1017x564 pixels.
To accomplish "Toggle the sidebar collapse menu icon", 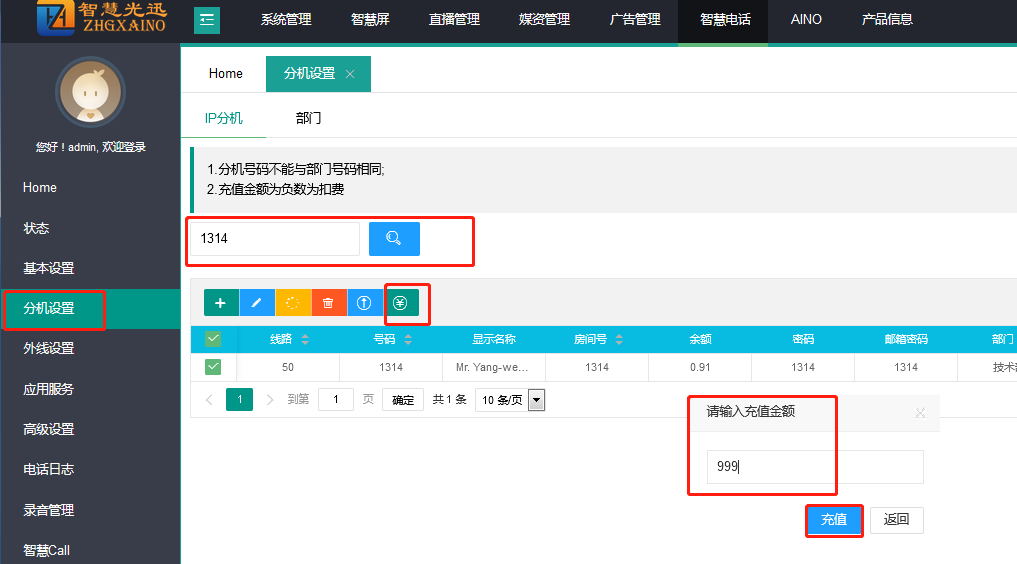I will click(x=207, y=20).
